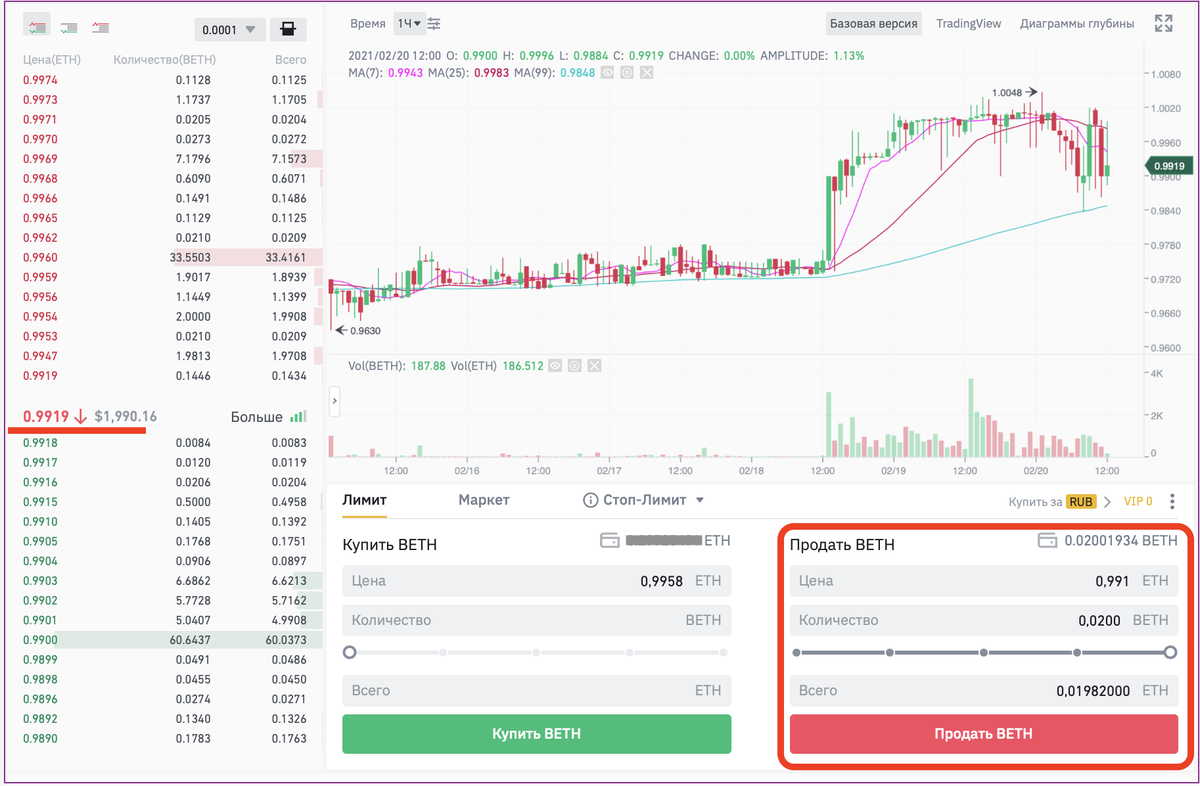Click the $1,990.16 USD price value

pos(126,416)
